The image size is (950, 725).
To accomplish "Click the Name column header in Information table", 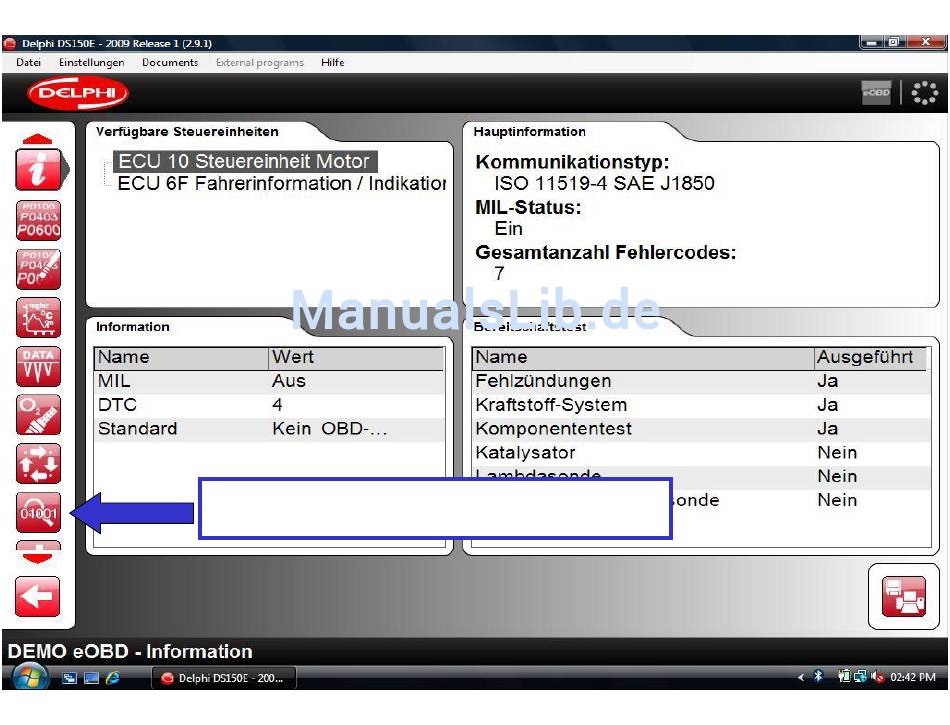I will coord(181,357).
